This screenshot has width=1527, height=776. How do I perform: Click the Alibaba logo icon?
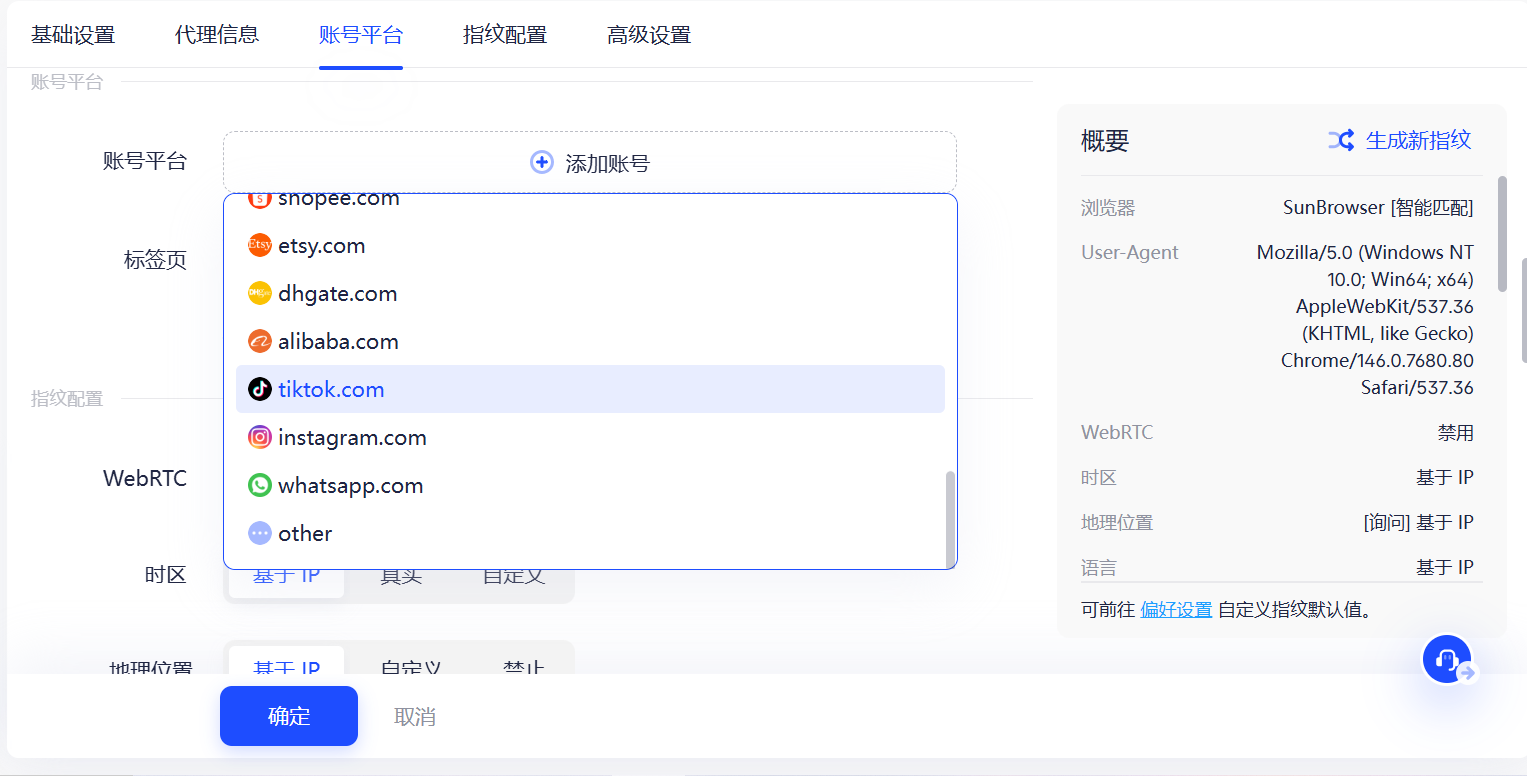[x=260, y=341]
